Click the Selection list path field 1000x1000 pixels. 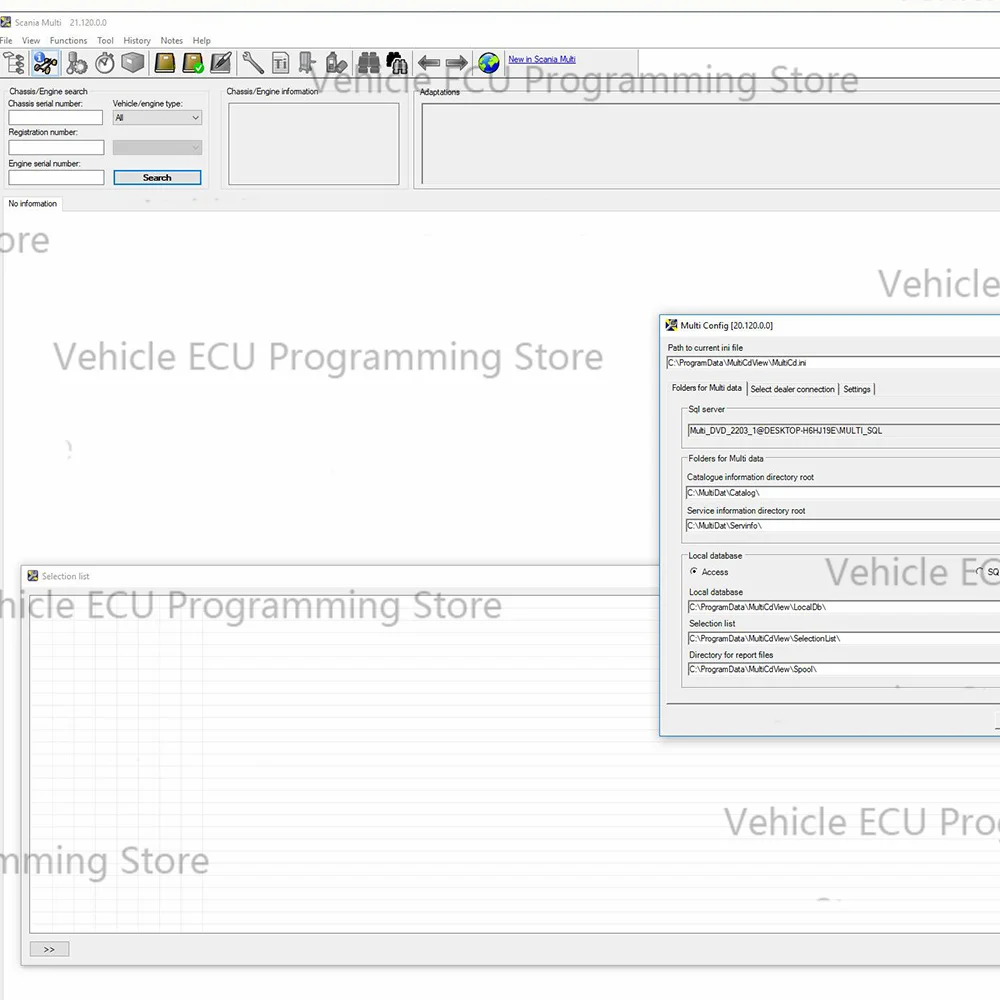844,638
